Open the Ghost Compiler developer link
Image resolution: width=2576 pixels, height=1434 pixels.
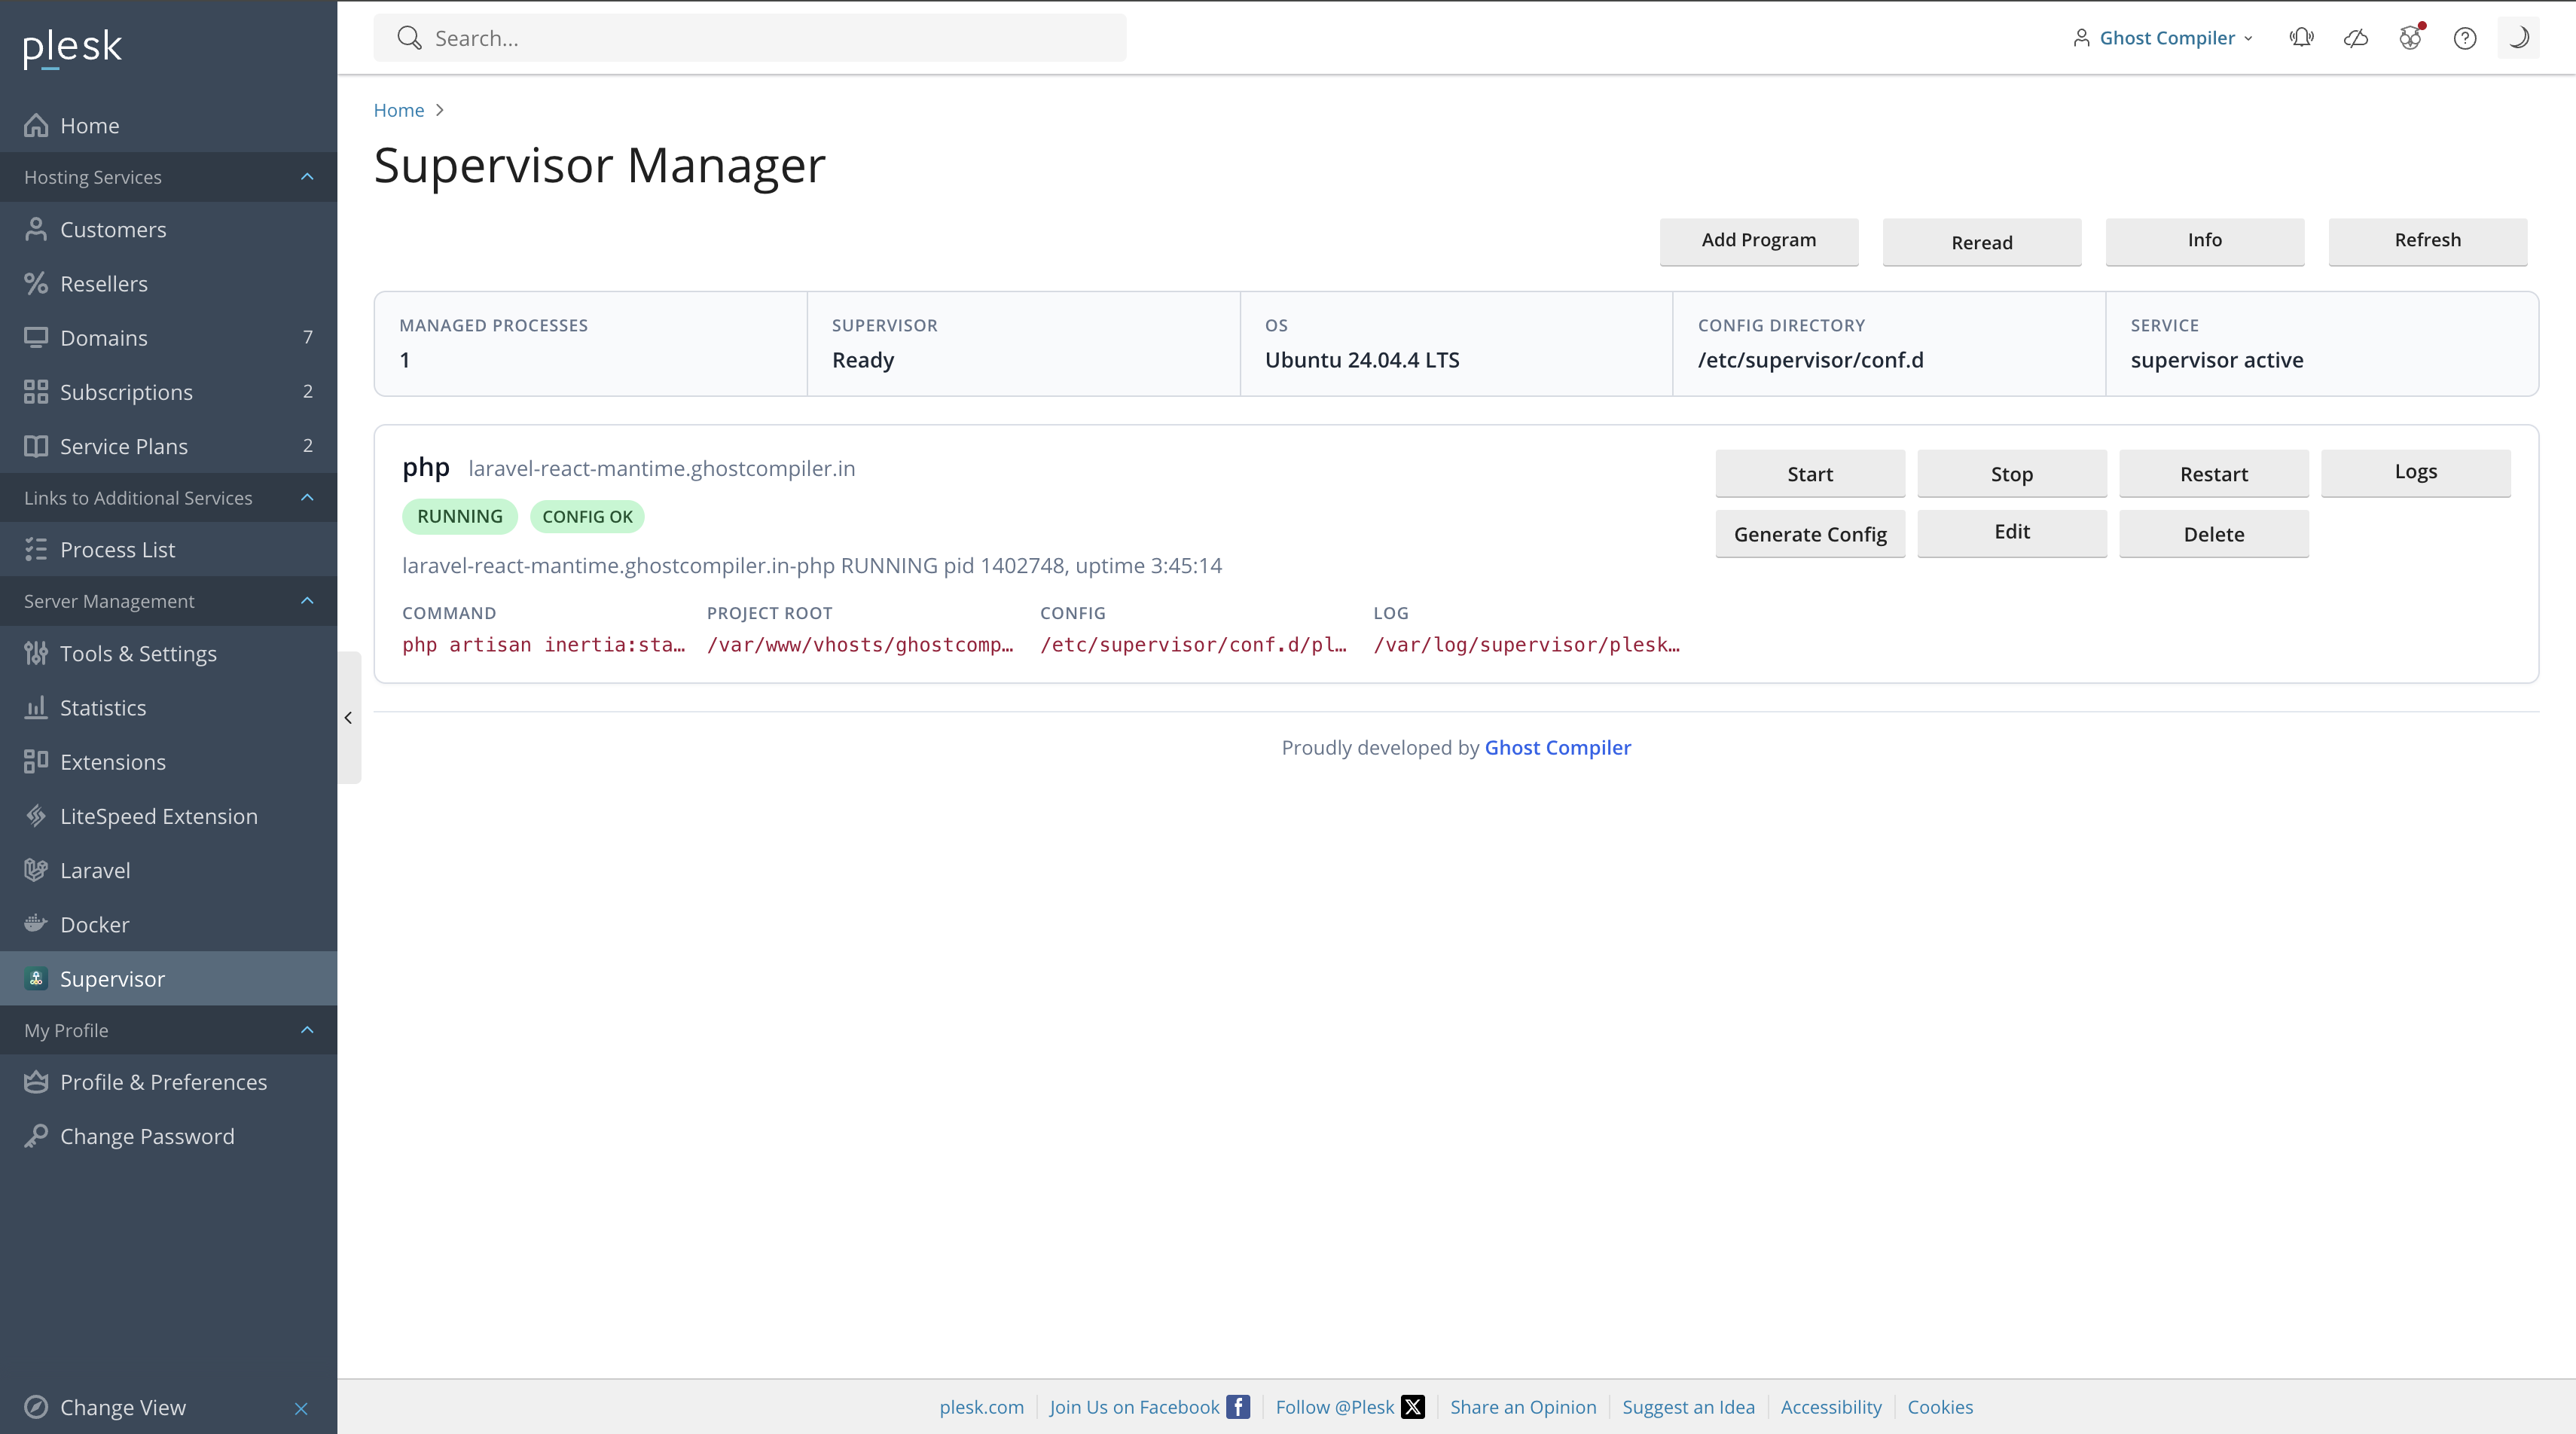1557,748
